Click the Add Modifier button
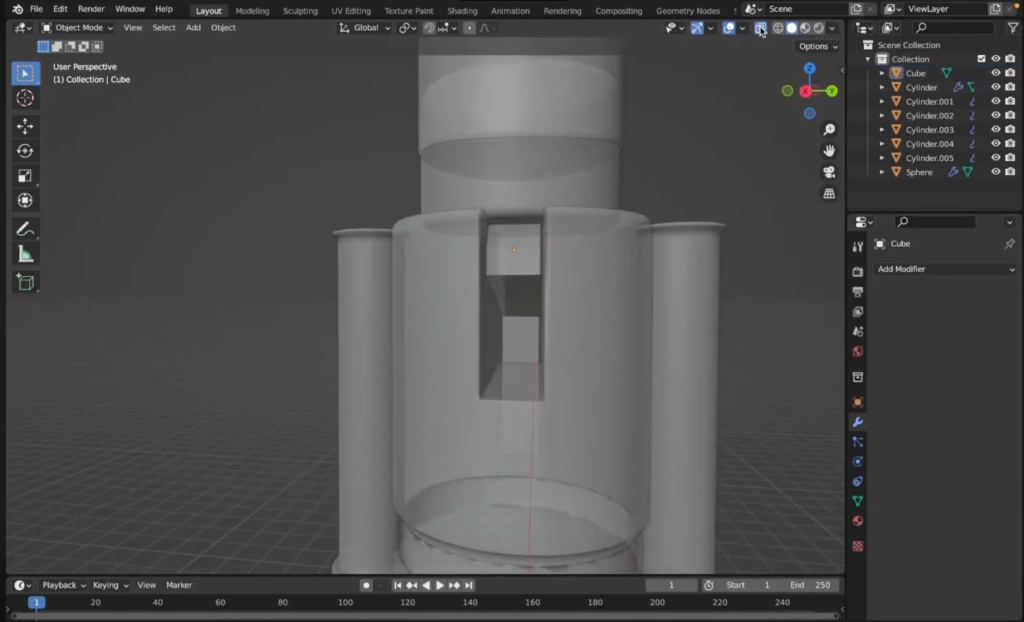Image resolution: width=1024 pixels, height=622 pixels. [x=944, y=269]
